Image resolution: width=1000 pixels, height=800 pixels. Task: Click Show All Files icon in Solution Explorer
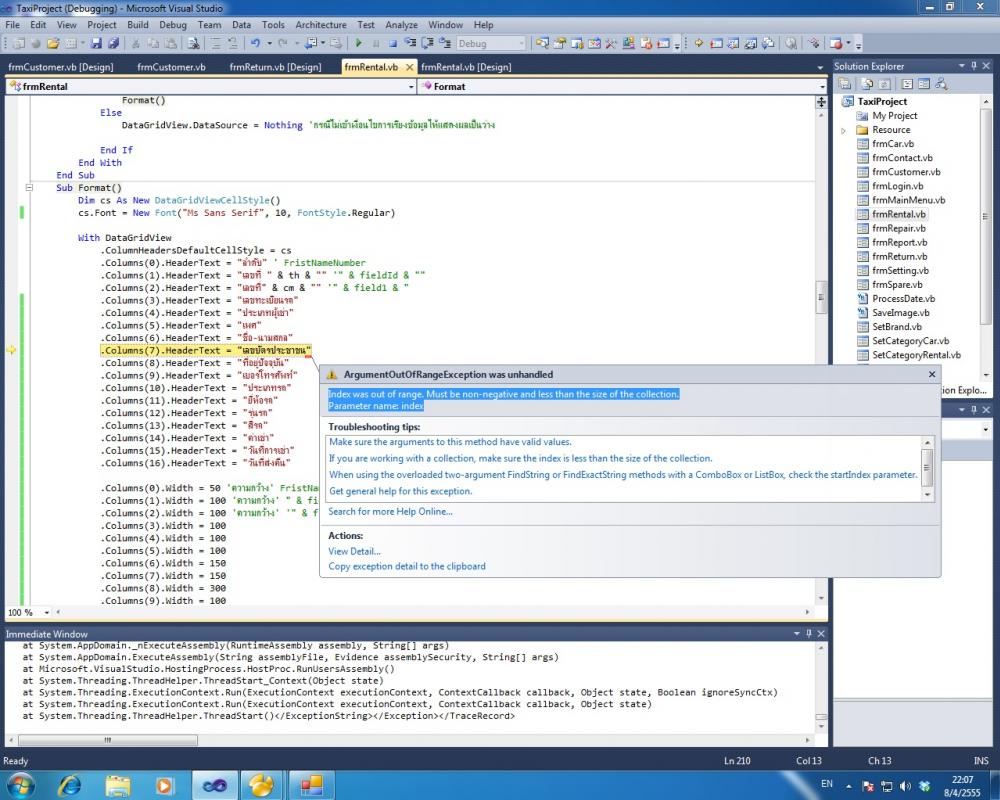point(867,84)
